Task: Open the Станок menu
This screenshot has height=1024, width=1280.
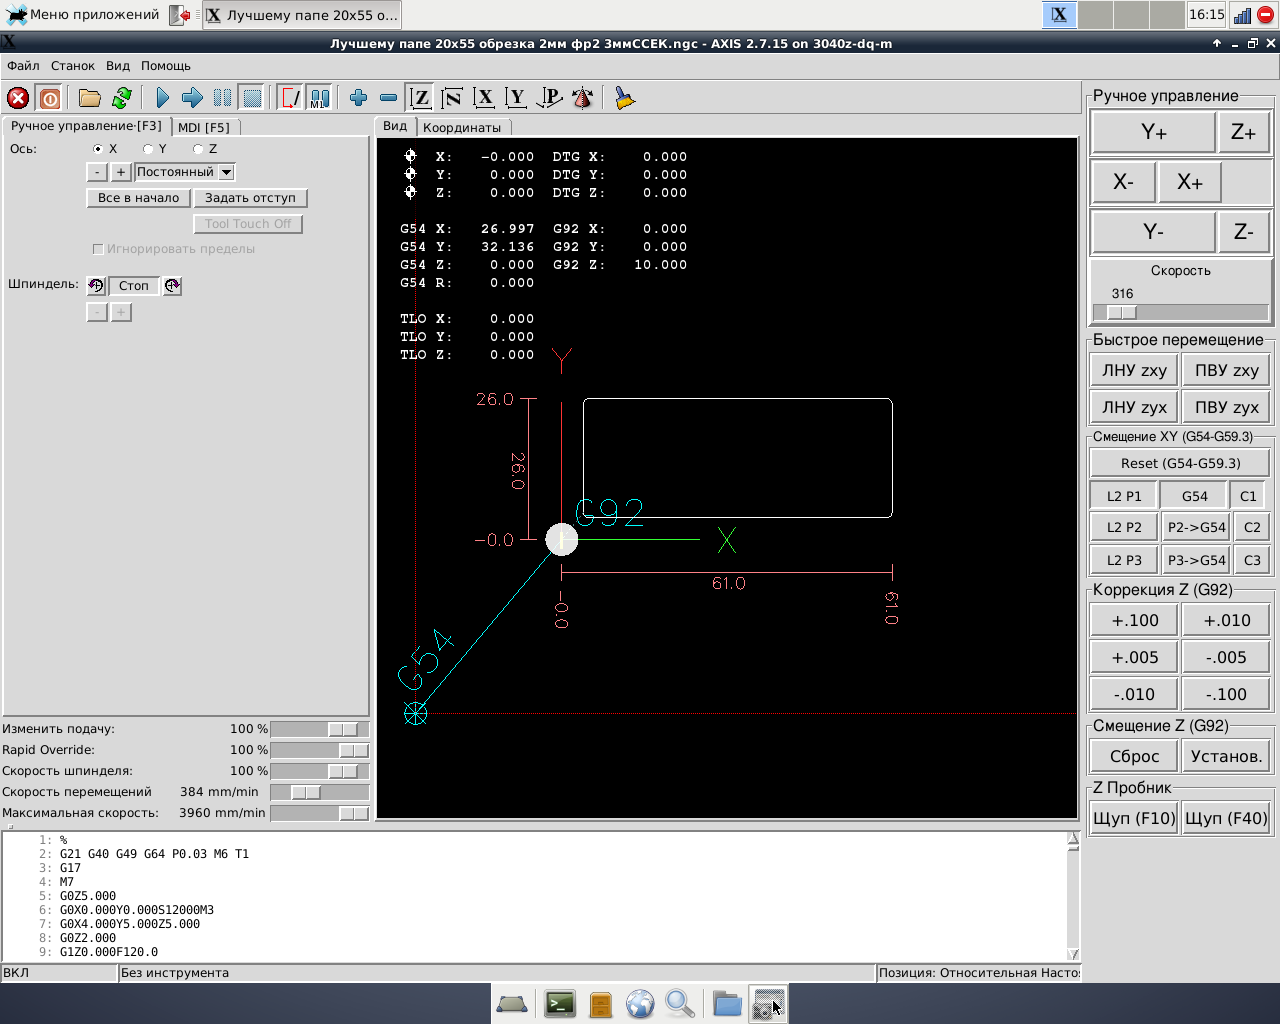Action: pyautogui.click(x=72, y=66)
